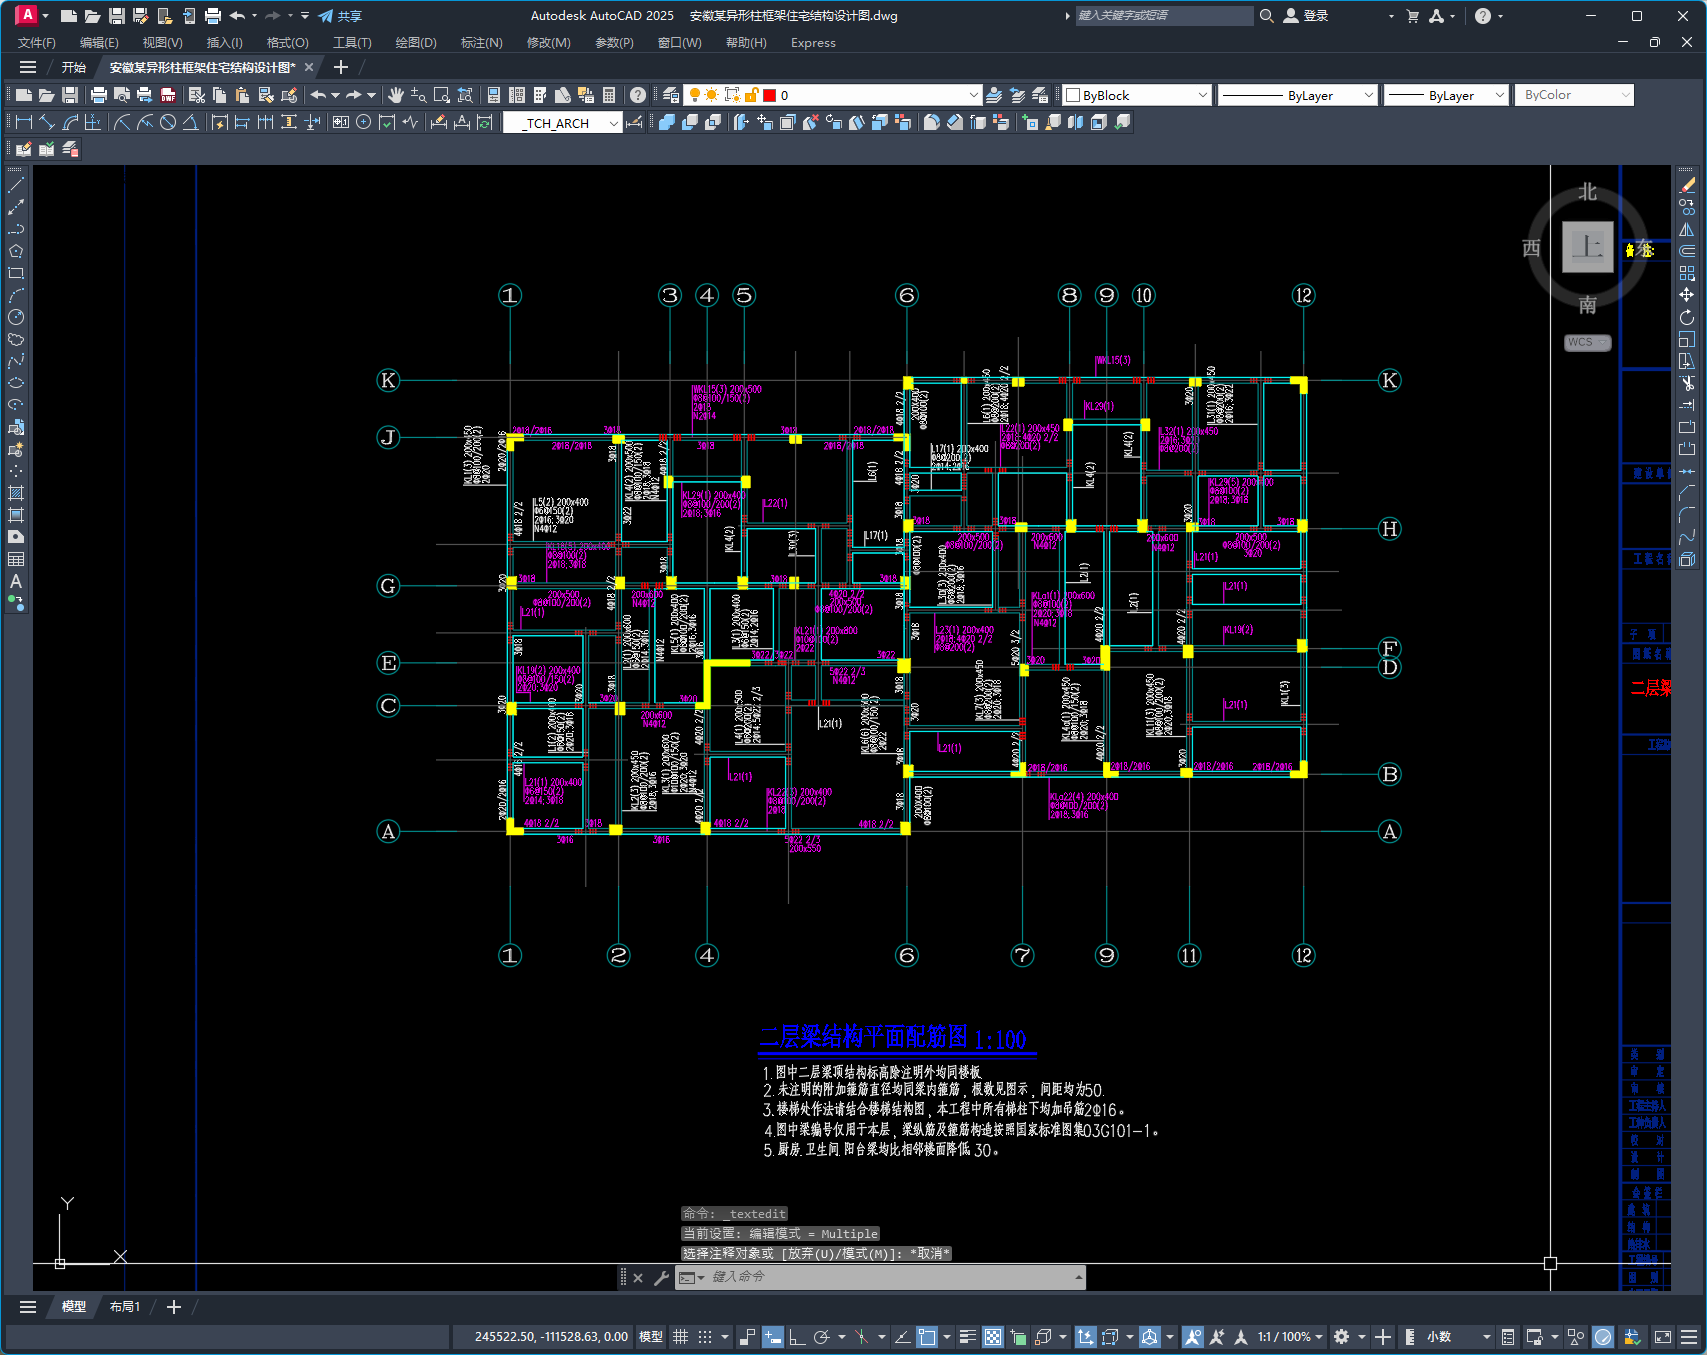Click the Linear dimension tool icon
Screen dimensions: 1707x1355
click(x=24, y=122)
